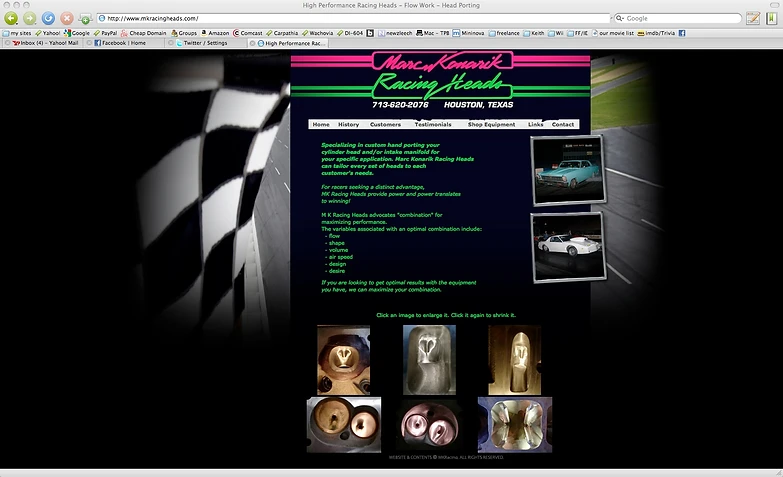Enlarge the top-middle silver port thumbnail
The image size is (783, 477).
coord(429,360)
